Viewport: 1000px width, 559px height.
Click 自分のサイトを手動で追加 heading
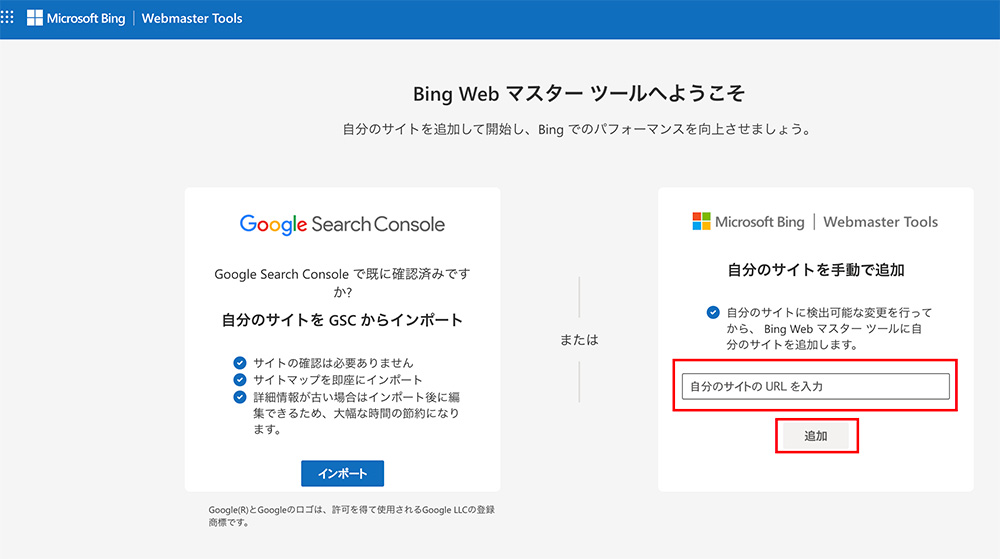(816, 270)
